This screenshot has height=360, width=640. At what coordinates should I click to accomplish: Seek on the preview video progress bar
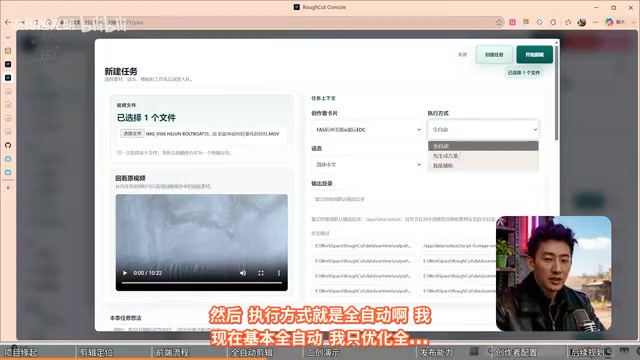pos(202,282)
